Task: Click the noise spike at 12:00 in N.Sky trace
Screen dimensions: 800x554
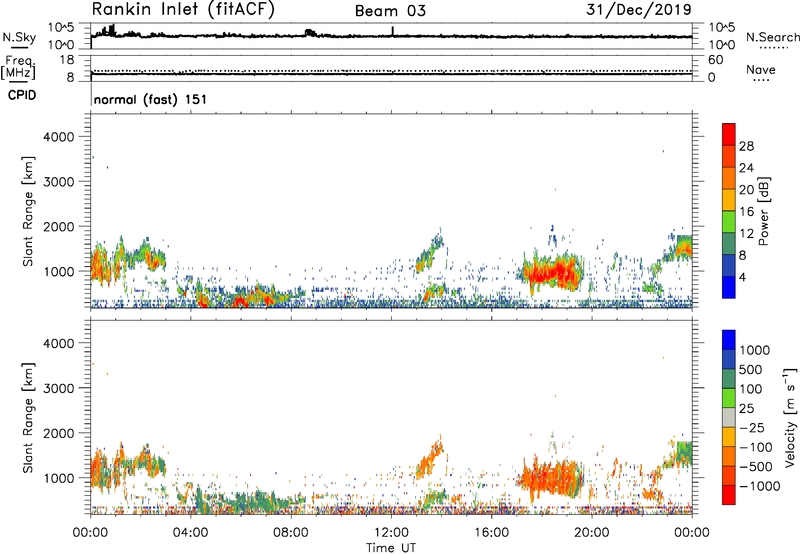Action: pyautogui.click(x=392, y=31)
